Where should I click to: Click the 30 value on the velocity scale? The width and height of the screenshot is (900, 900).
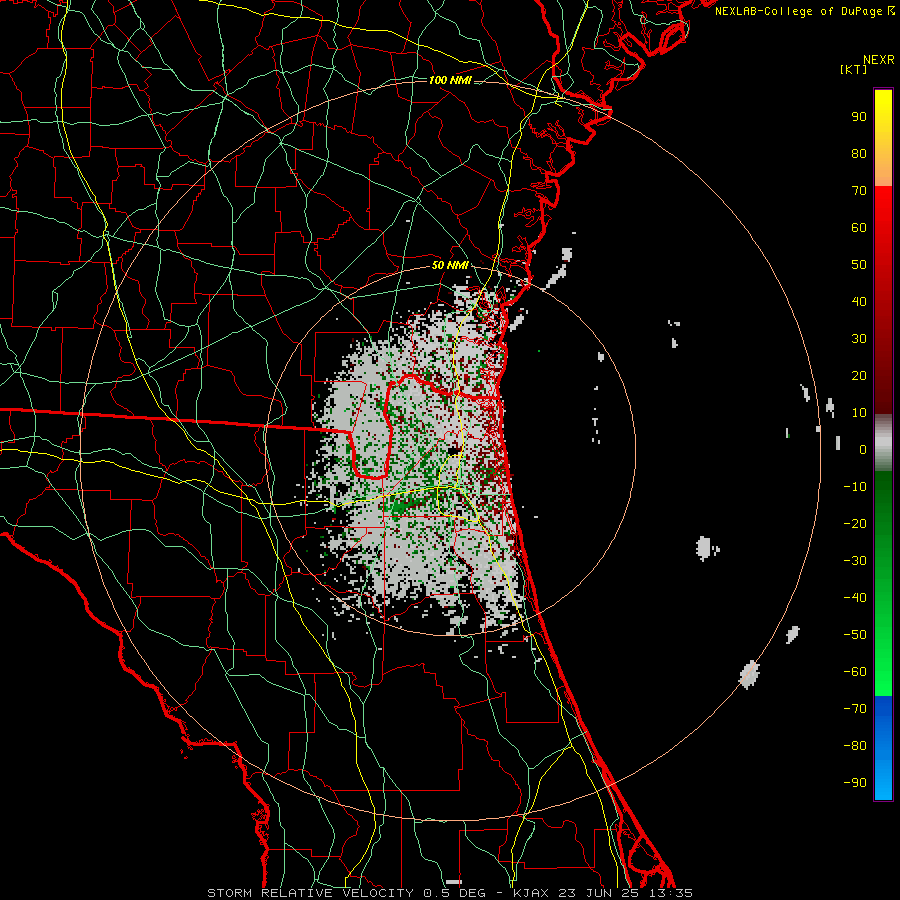click(859, 339)
